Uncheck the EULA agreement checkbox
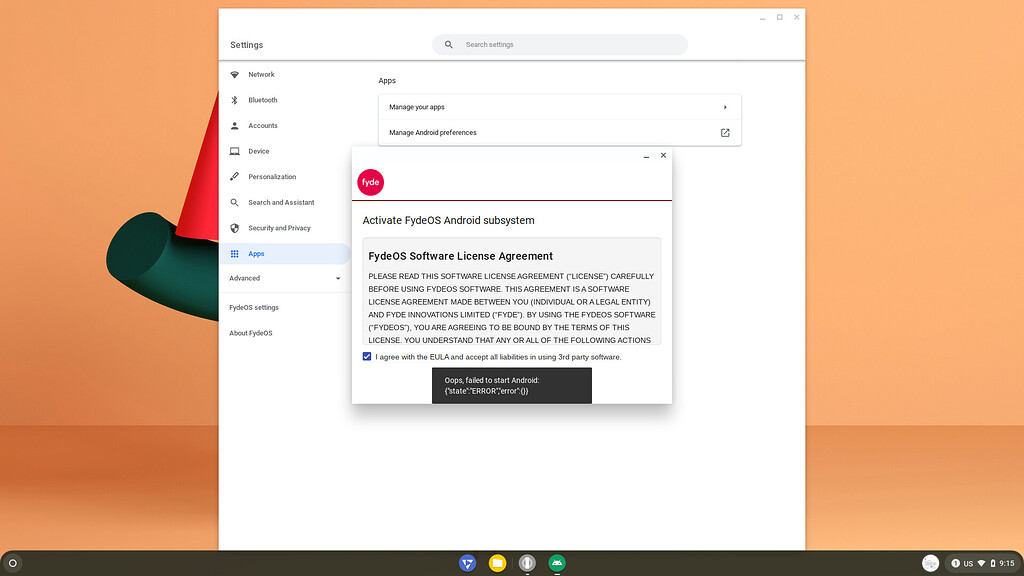The image size is (1024, 576). (x=367, y=357)
